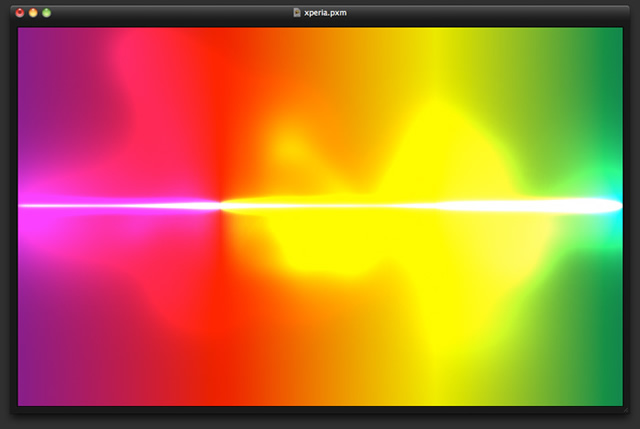640x429 pixels.
Task: Minimize the xperia.pxm window
Action: point(33,13)
